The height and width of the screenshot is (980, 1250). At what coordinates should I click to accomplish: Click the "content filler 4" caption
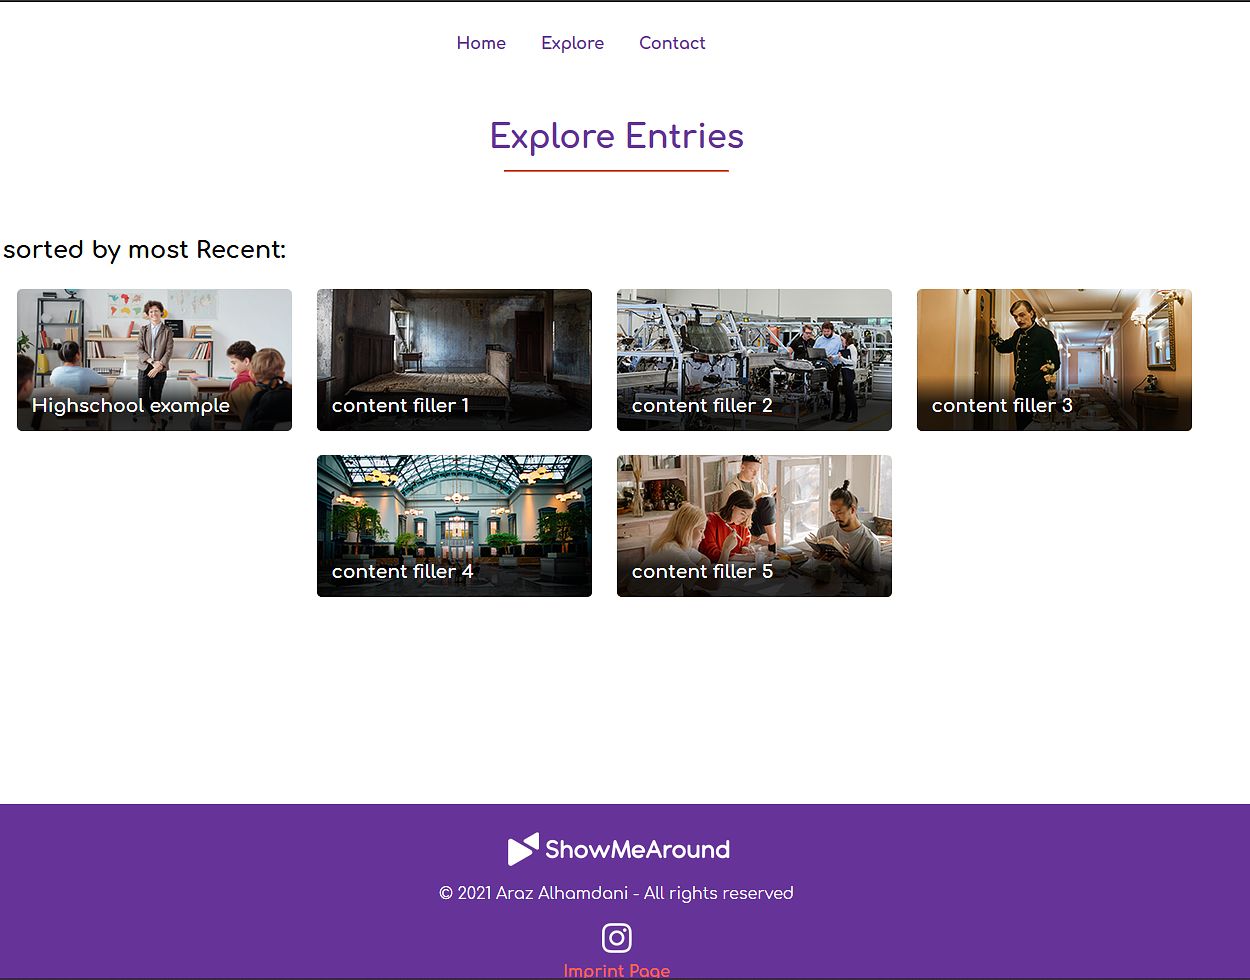[402, 572]
